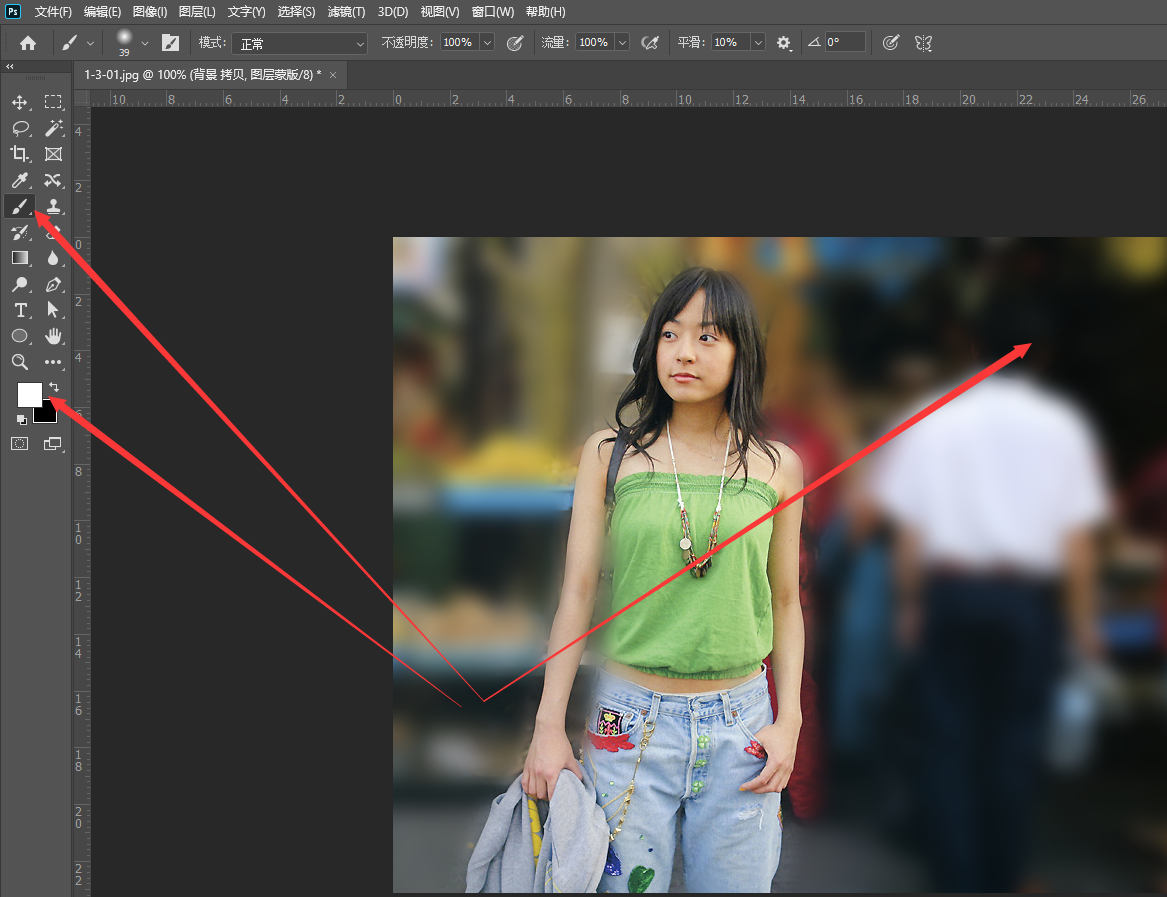The width and height of the screenshot is (1167, 897).
Task: Toggle butterfly symmetry paint options
Action: 923,43
